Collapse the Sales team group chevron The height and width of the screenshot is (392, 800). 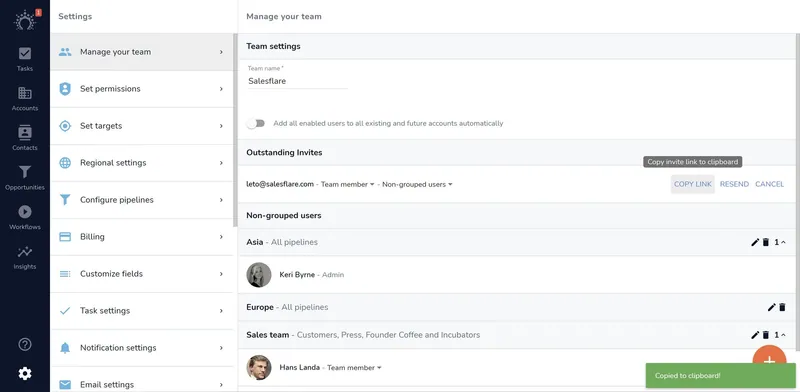[783, 335]
